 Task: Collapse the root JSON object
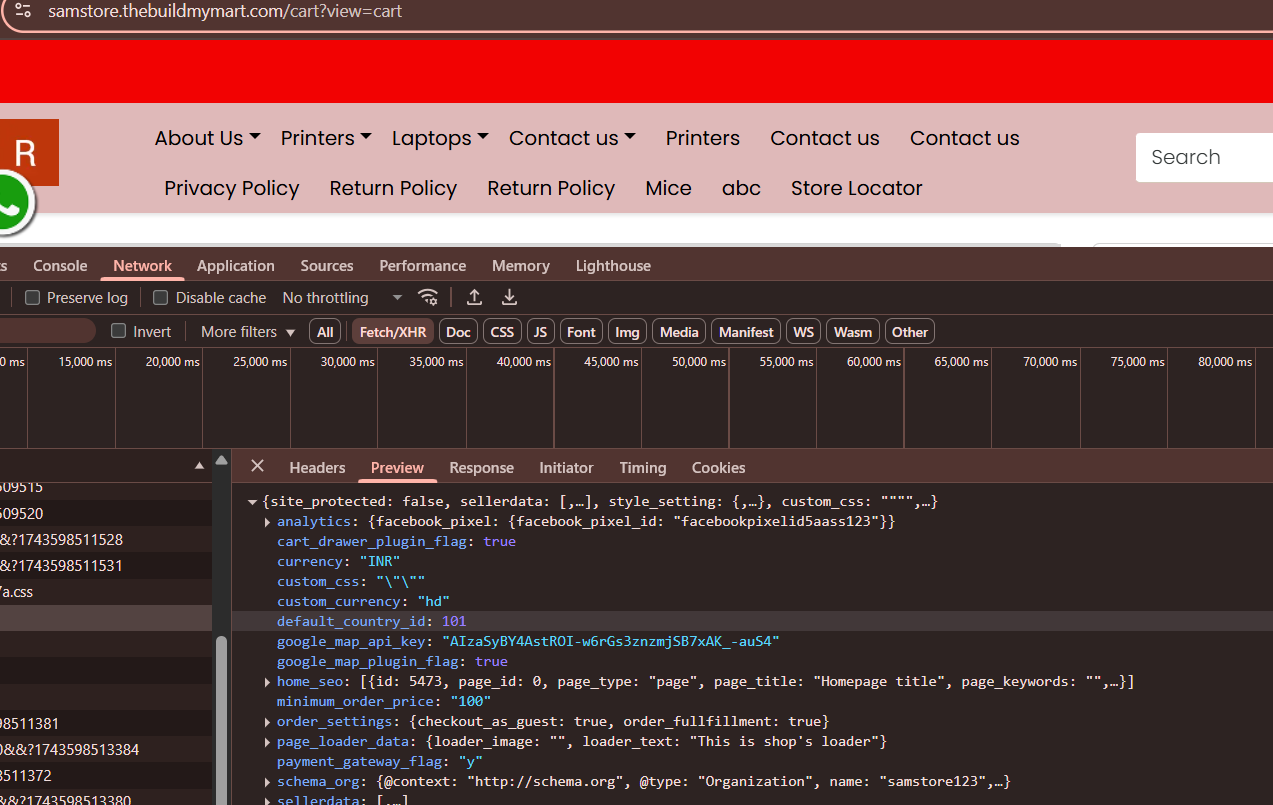tap(252, 502)
